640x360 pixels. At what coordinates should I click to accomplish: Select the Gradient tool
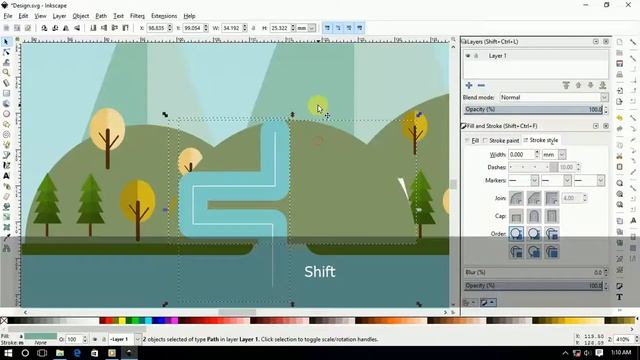[x=6, y=217]
